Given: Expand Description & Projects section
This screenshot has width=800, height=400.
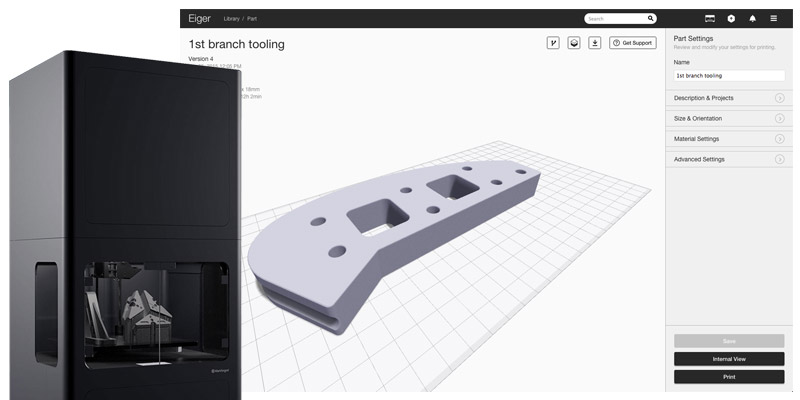Looking at the screenshot, I should 779,98.
